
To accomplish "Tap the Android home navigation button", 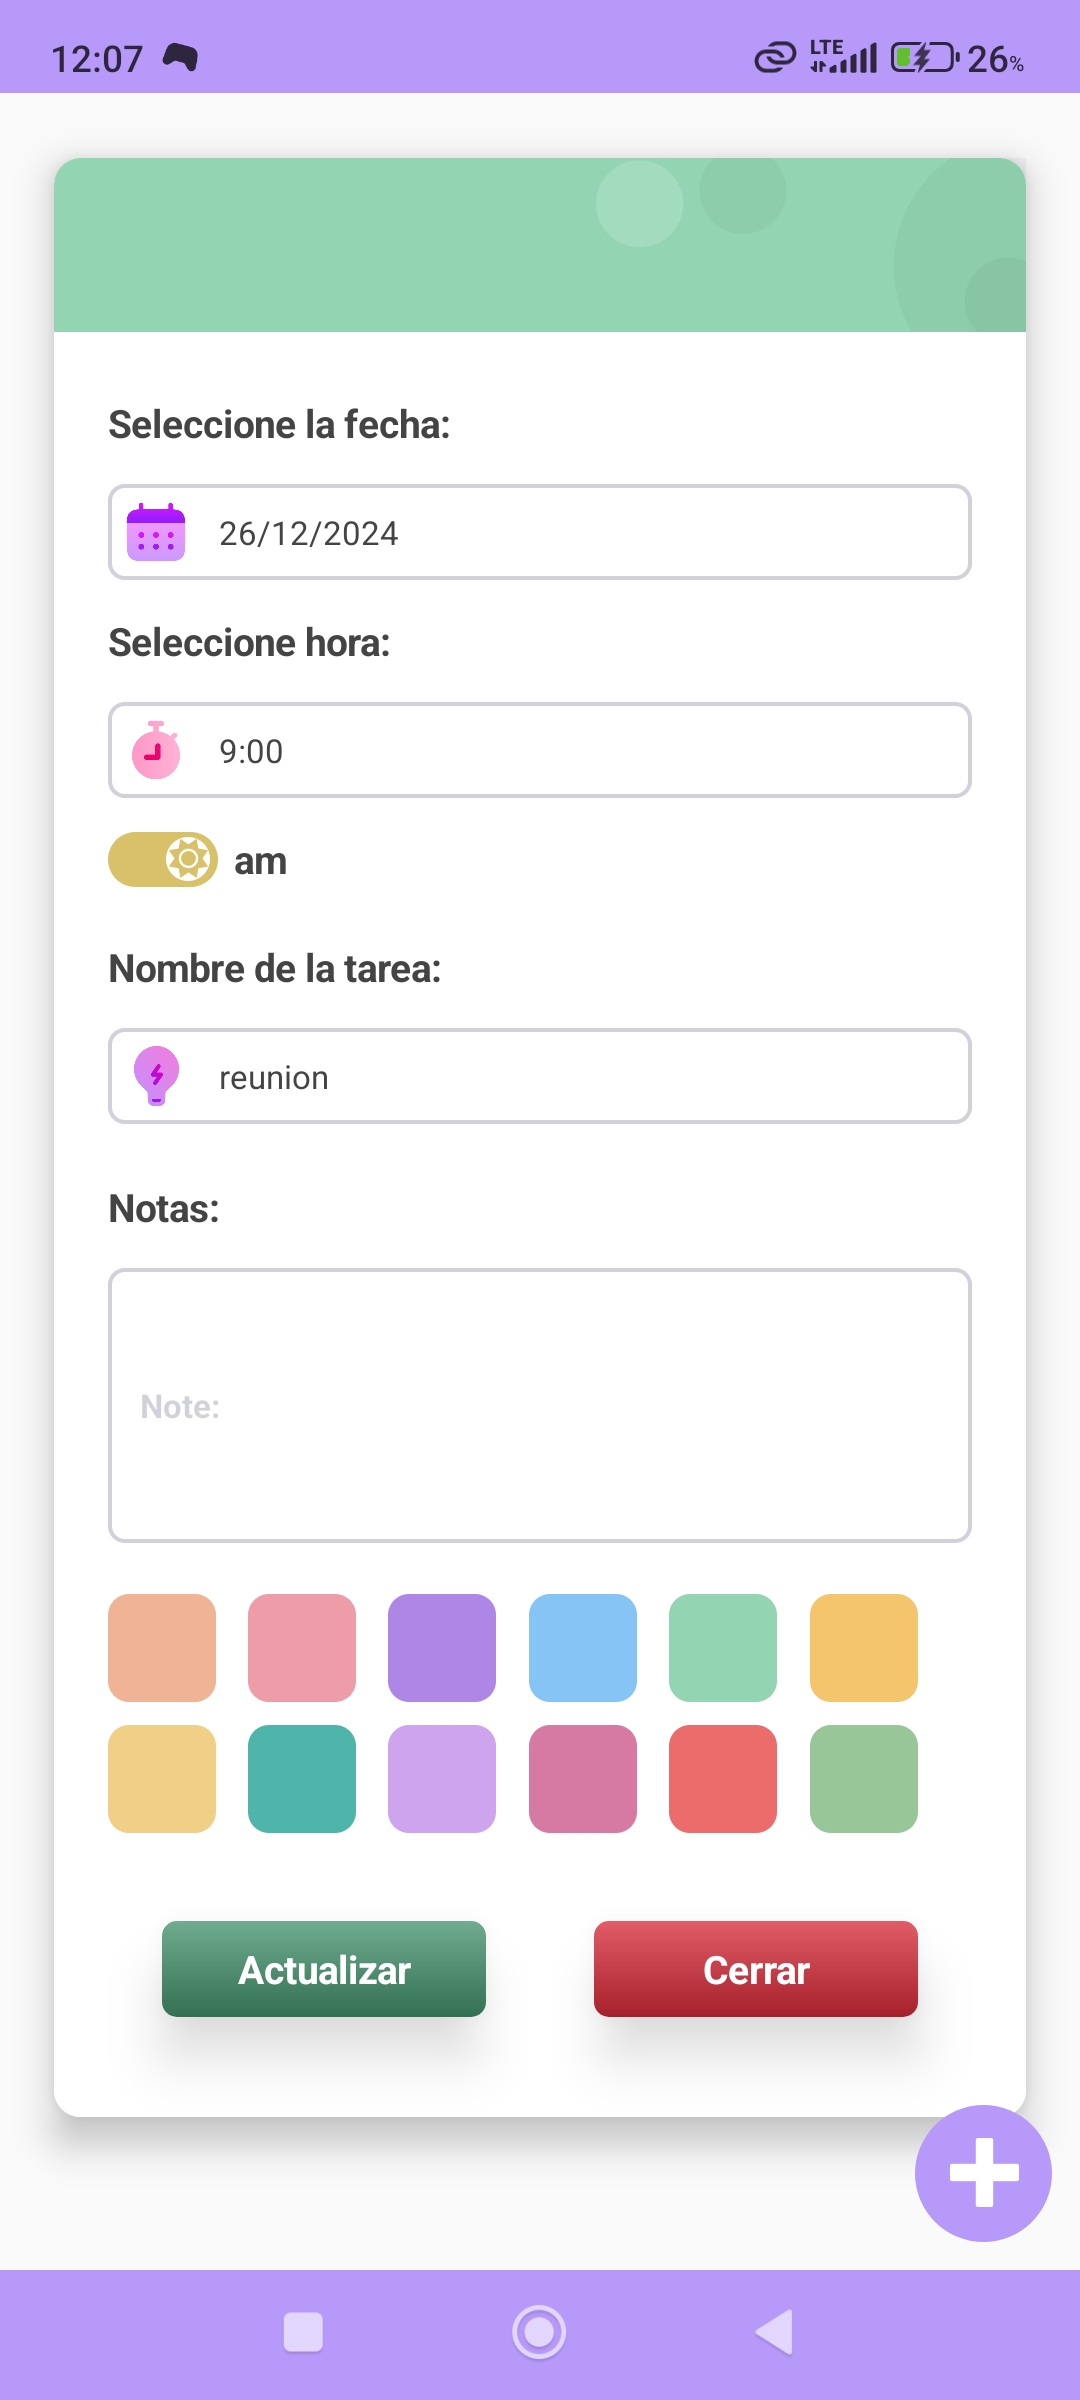I will click(539, 2329).
